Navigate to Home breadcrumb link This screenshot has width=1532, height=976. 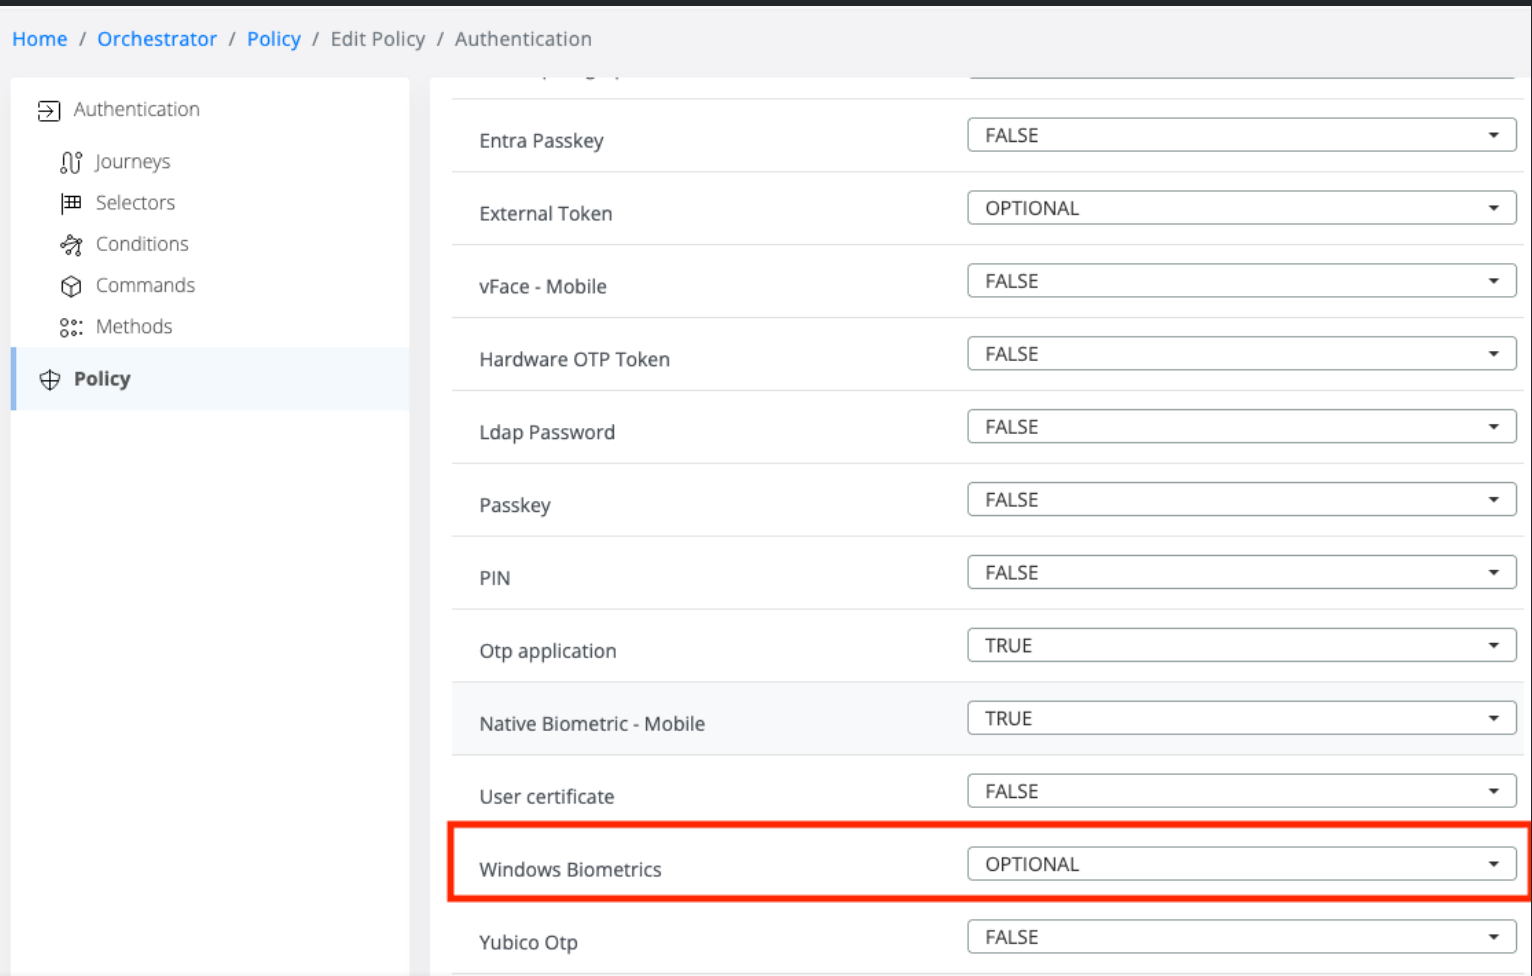40,39
